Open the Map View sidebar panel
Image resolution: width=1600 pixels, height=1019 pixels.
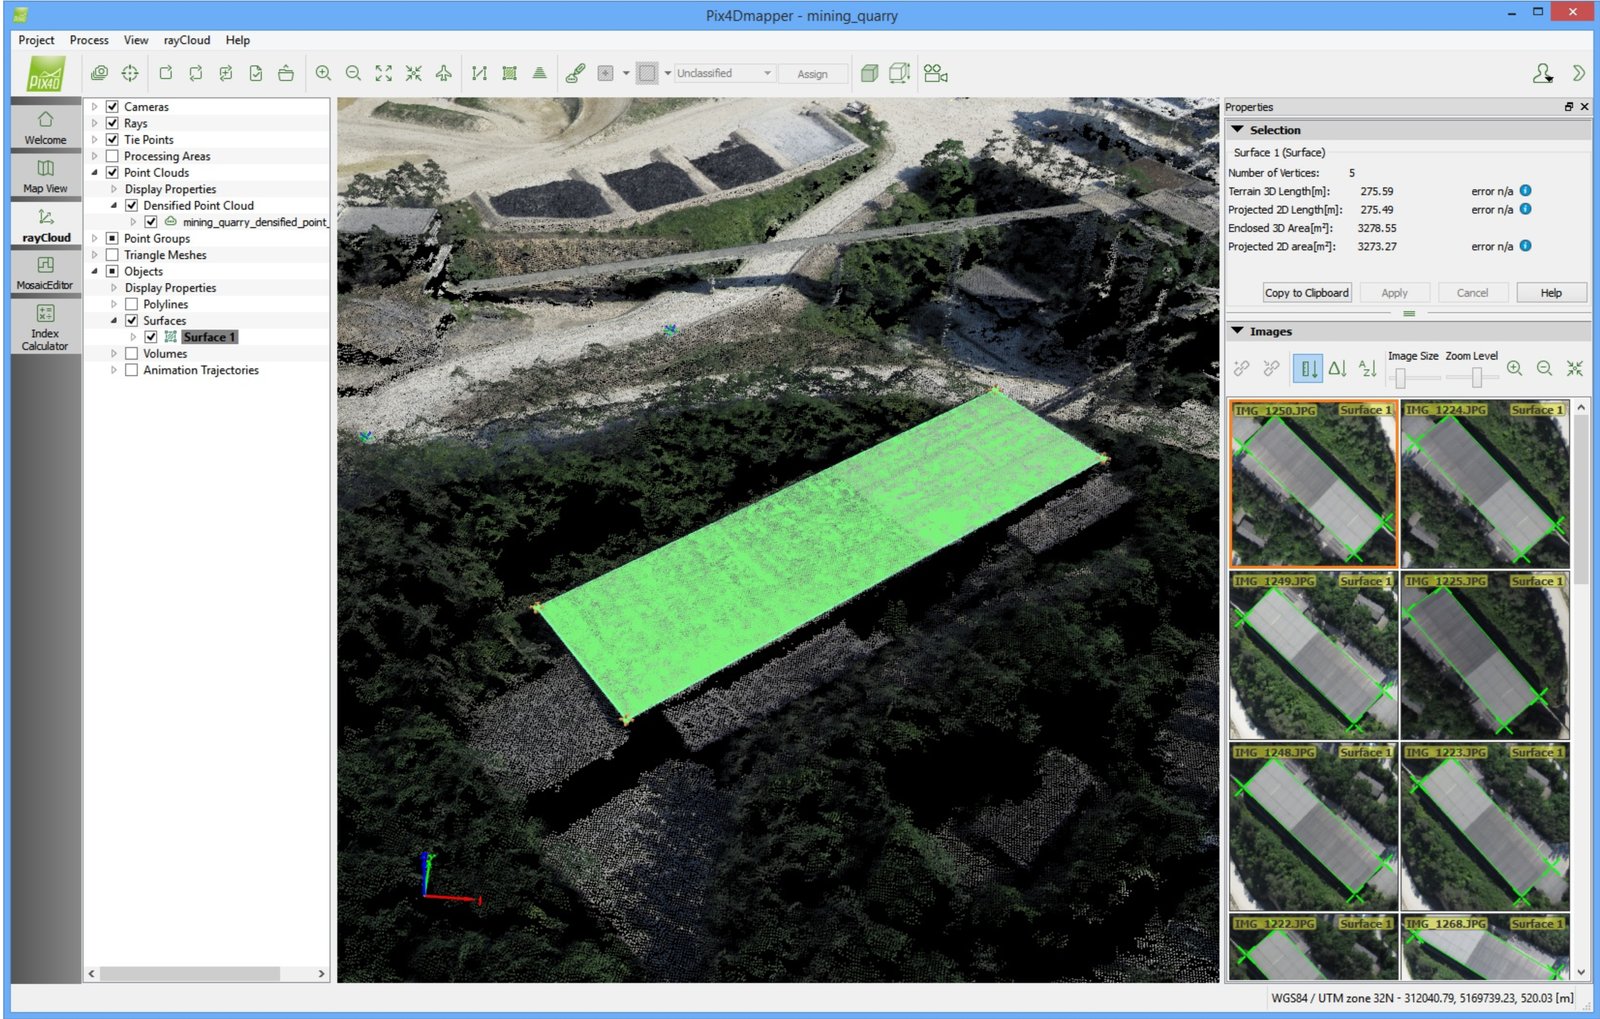[x=45, y=175]
